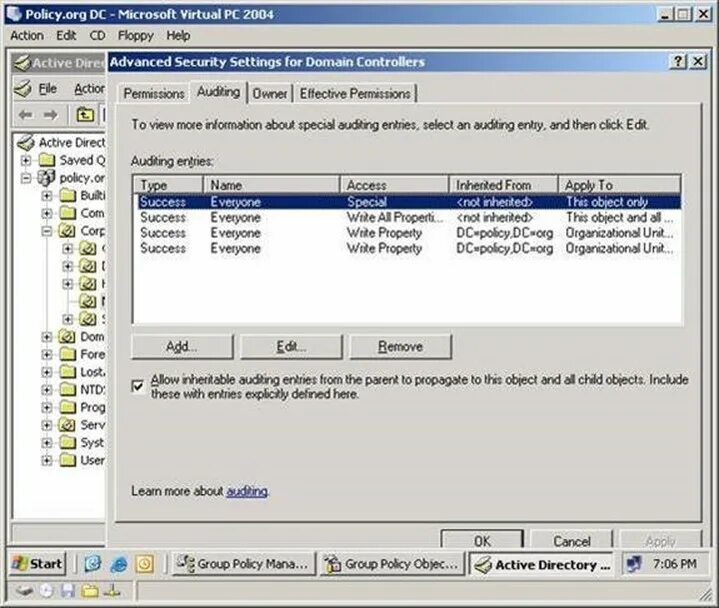Open the Virtual PC Help menu
719x608 pixels.
click(178, 36)
